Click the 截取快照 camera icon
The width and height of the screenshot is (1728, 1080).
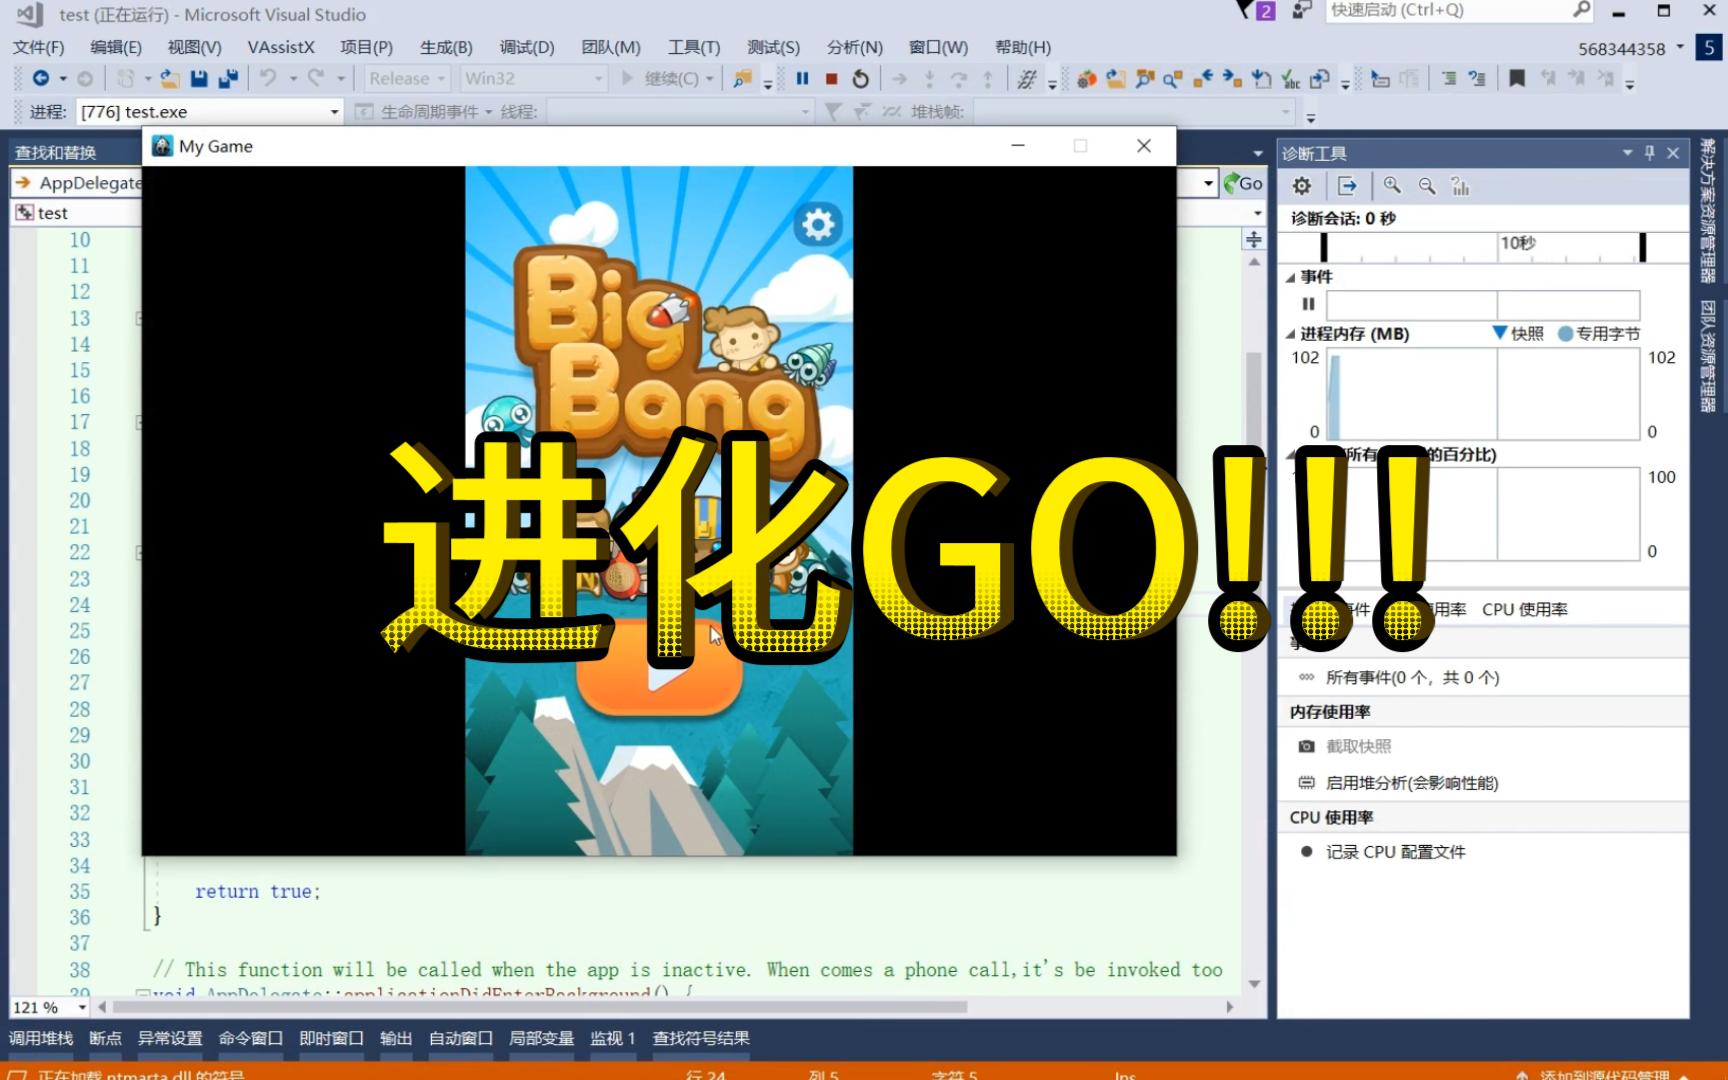[1306, 746]
